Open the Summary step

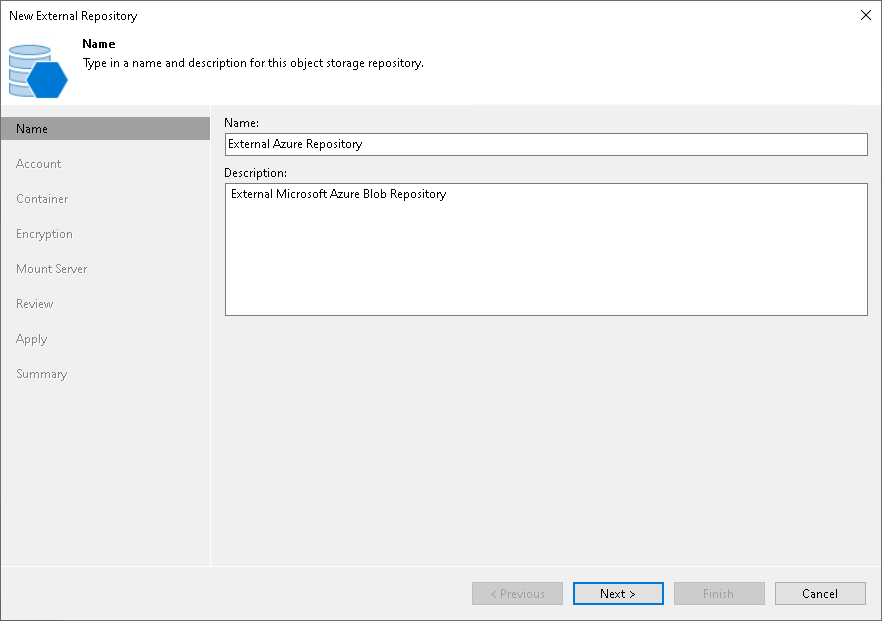coord(42,374)
